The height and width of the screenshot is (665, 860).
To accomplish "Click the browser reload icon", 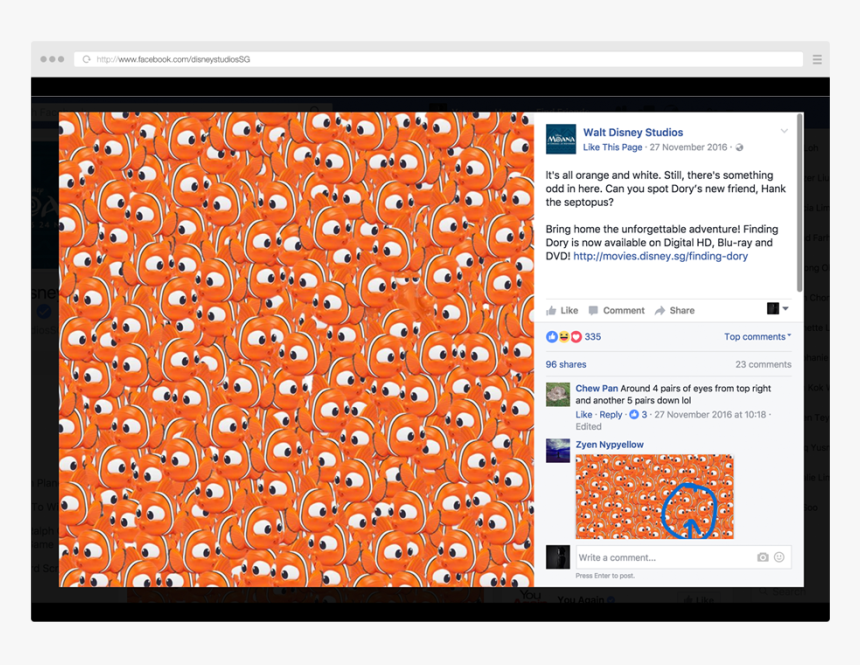I will pyautogui.click(x=86, y=59).
